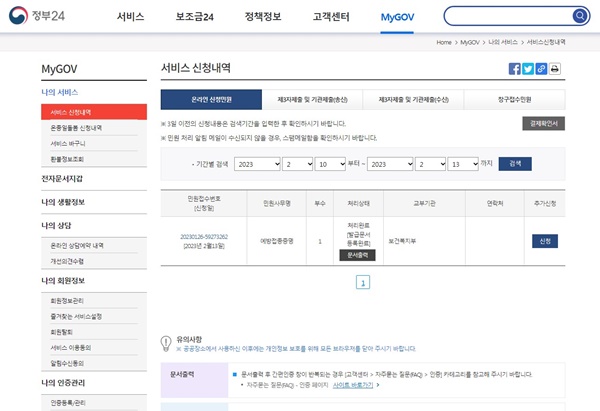This screenshot has height=411, width=600.
Task: Click the 정부24 logo icon
Action: [x=18, y=15]
